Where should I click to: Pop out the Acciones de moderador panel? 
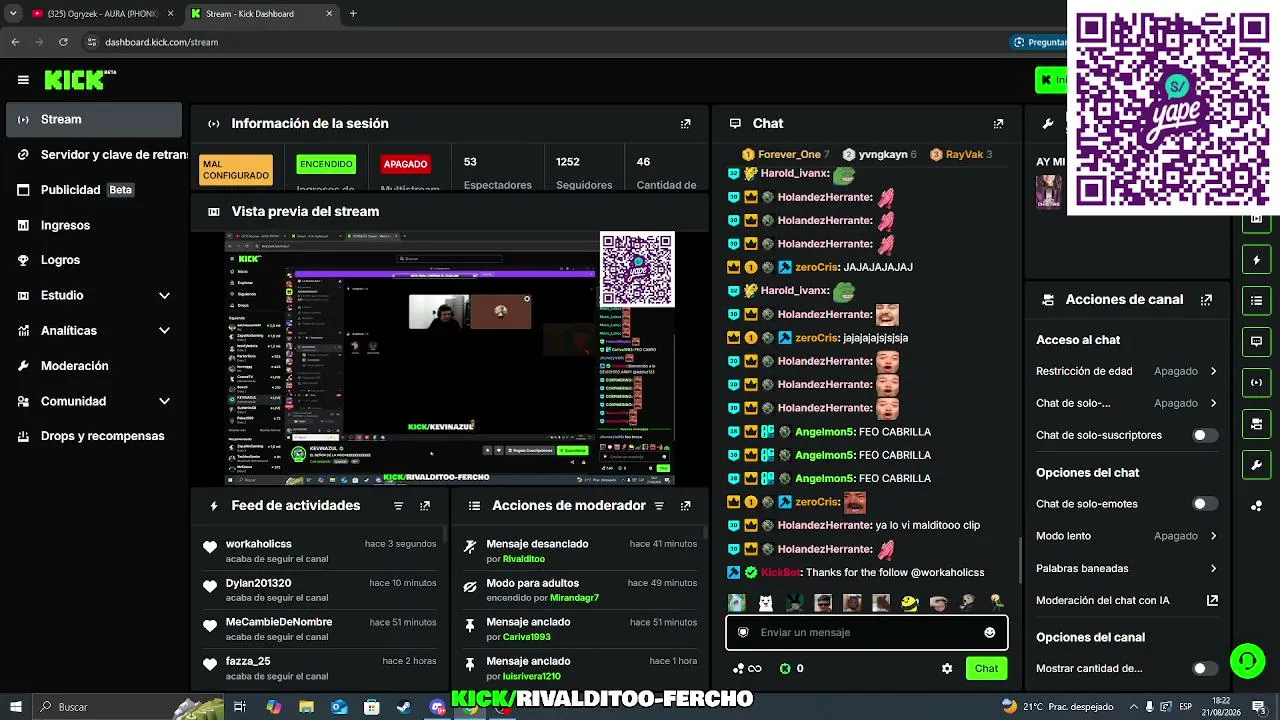[x=685, y=506]
